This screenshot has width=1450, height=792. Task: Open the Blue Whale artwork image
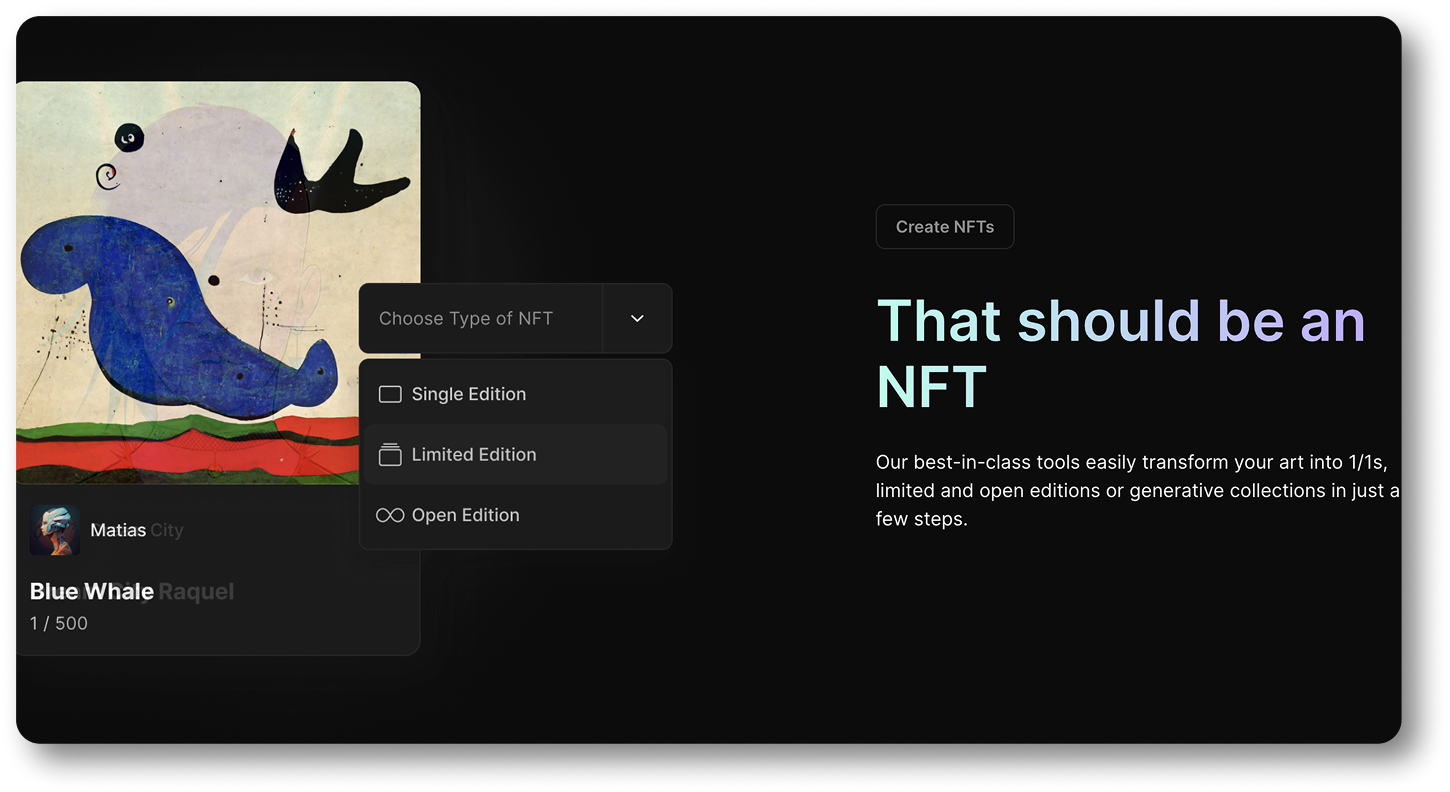[x=218, y=283]
